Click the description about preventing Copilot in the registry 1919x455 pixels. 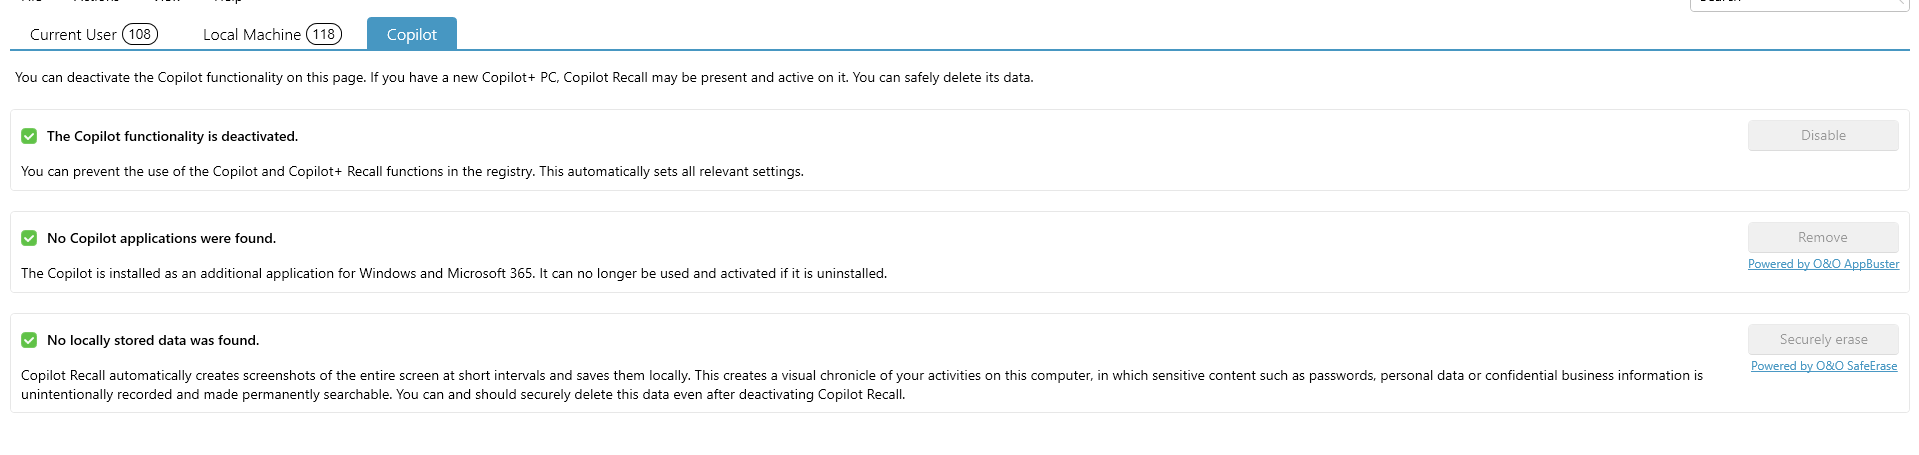(x=412, y=171)
